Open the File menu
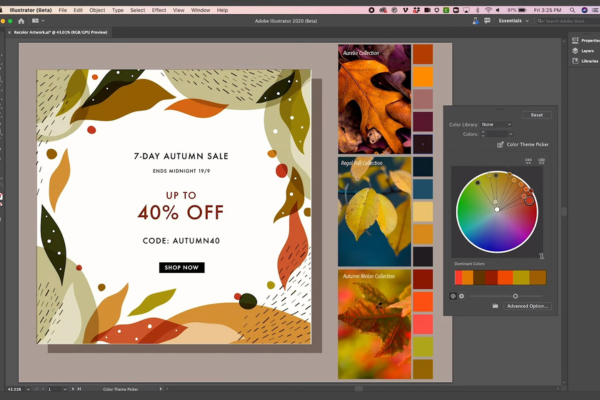 pyautogui.click(x=63, y=10)
